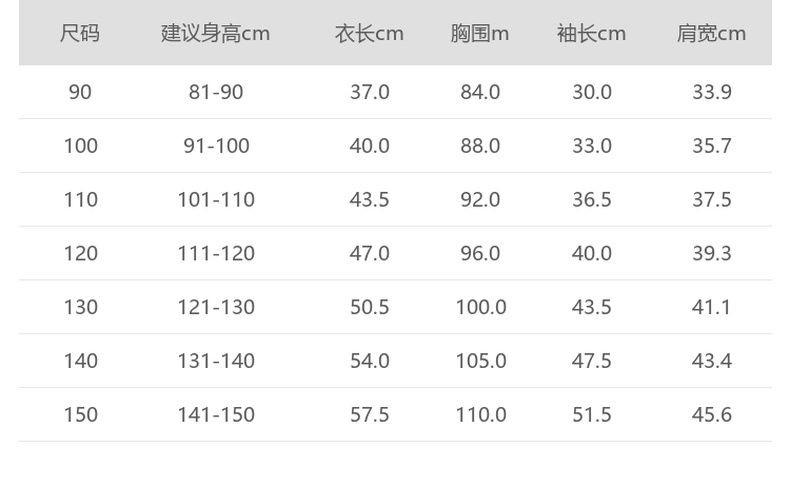Viewport: 790px width, 485px height.
Task: Click the 尺码 column header
Action: click(80, 33)
